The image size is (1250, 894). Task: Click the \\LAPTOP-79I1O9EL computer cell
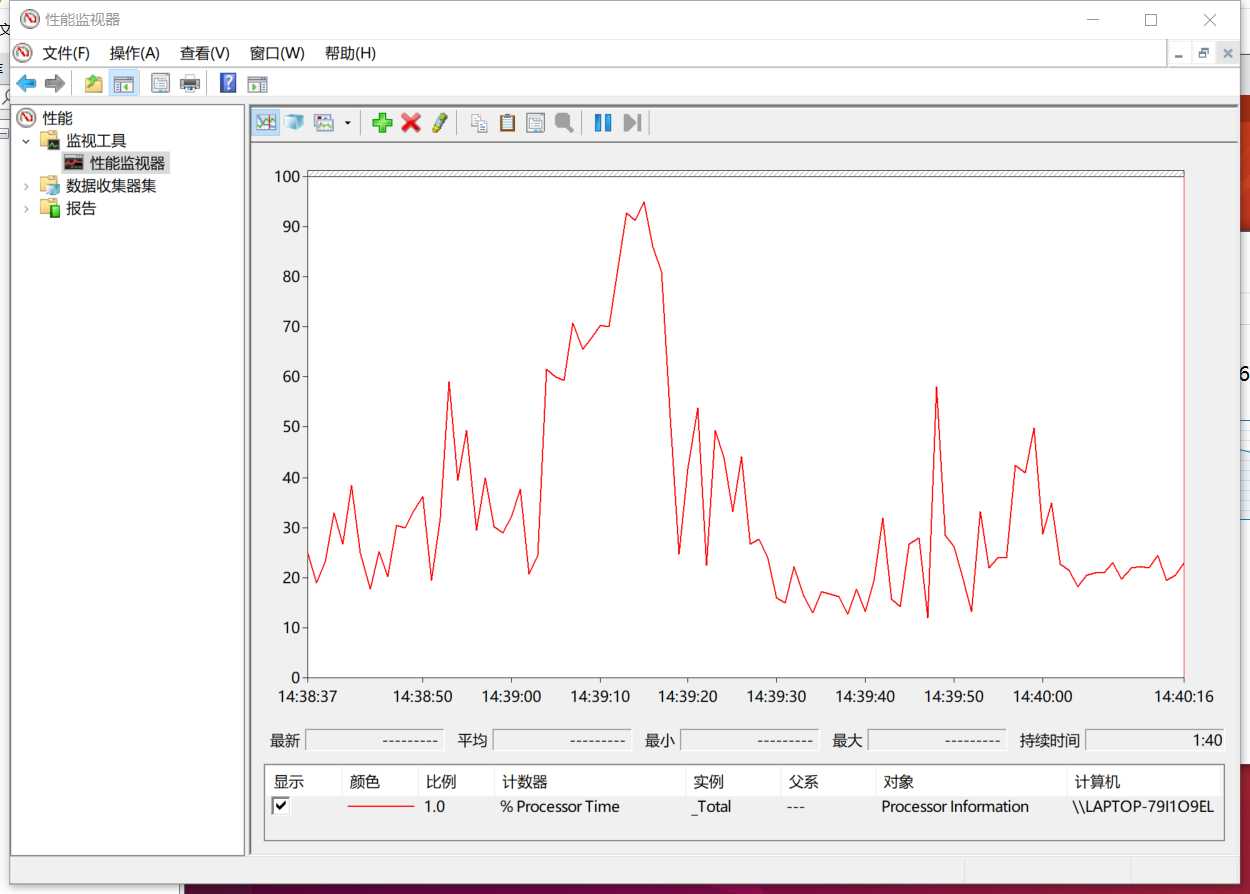click(1143, 806)
